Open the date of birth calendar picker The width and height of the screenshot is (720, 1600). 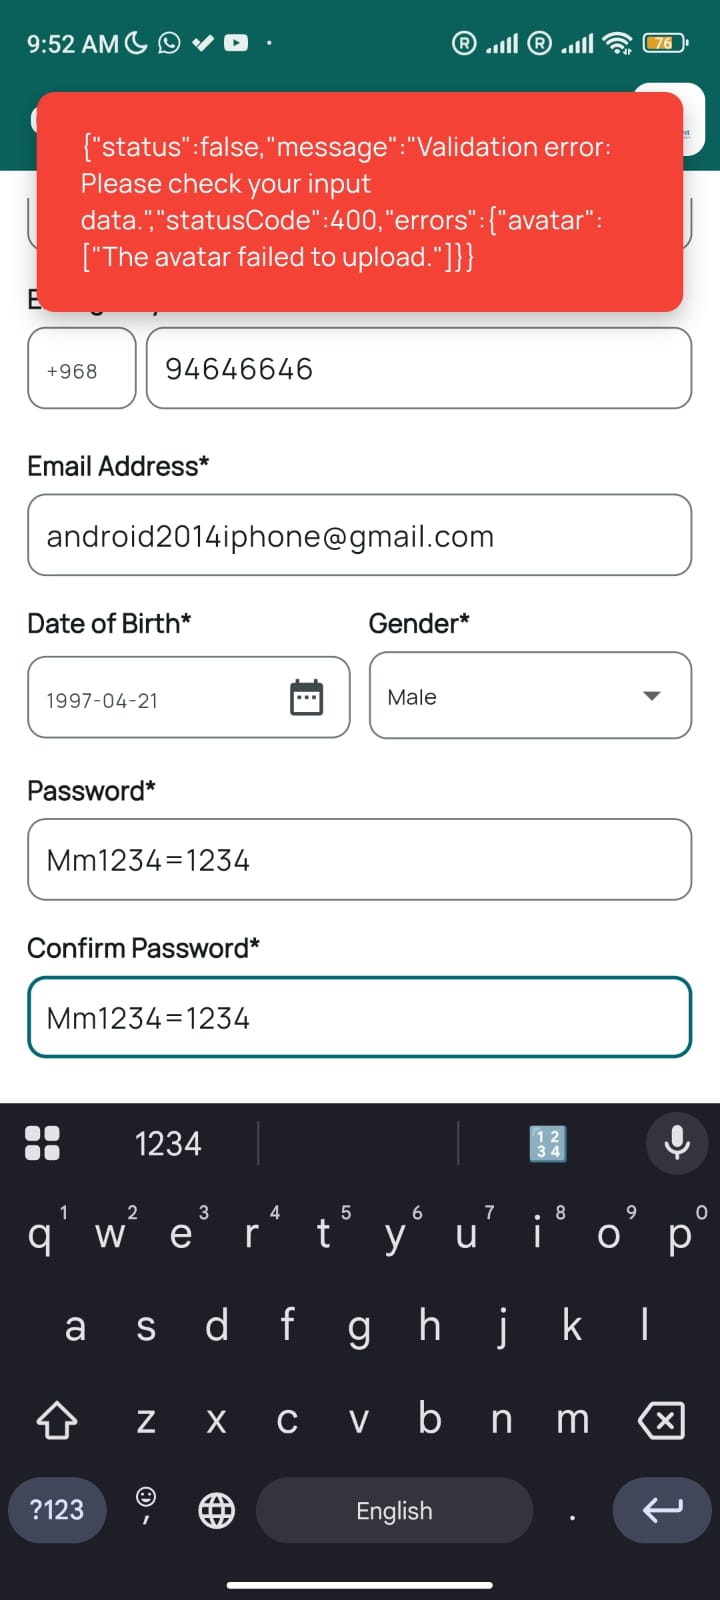(x=306, y=697)
